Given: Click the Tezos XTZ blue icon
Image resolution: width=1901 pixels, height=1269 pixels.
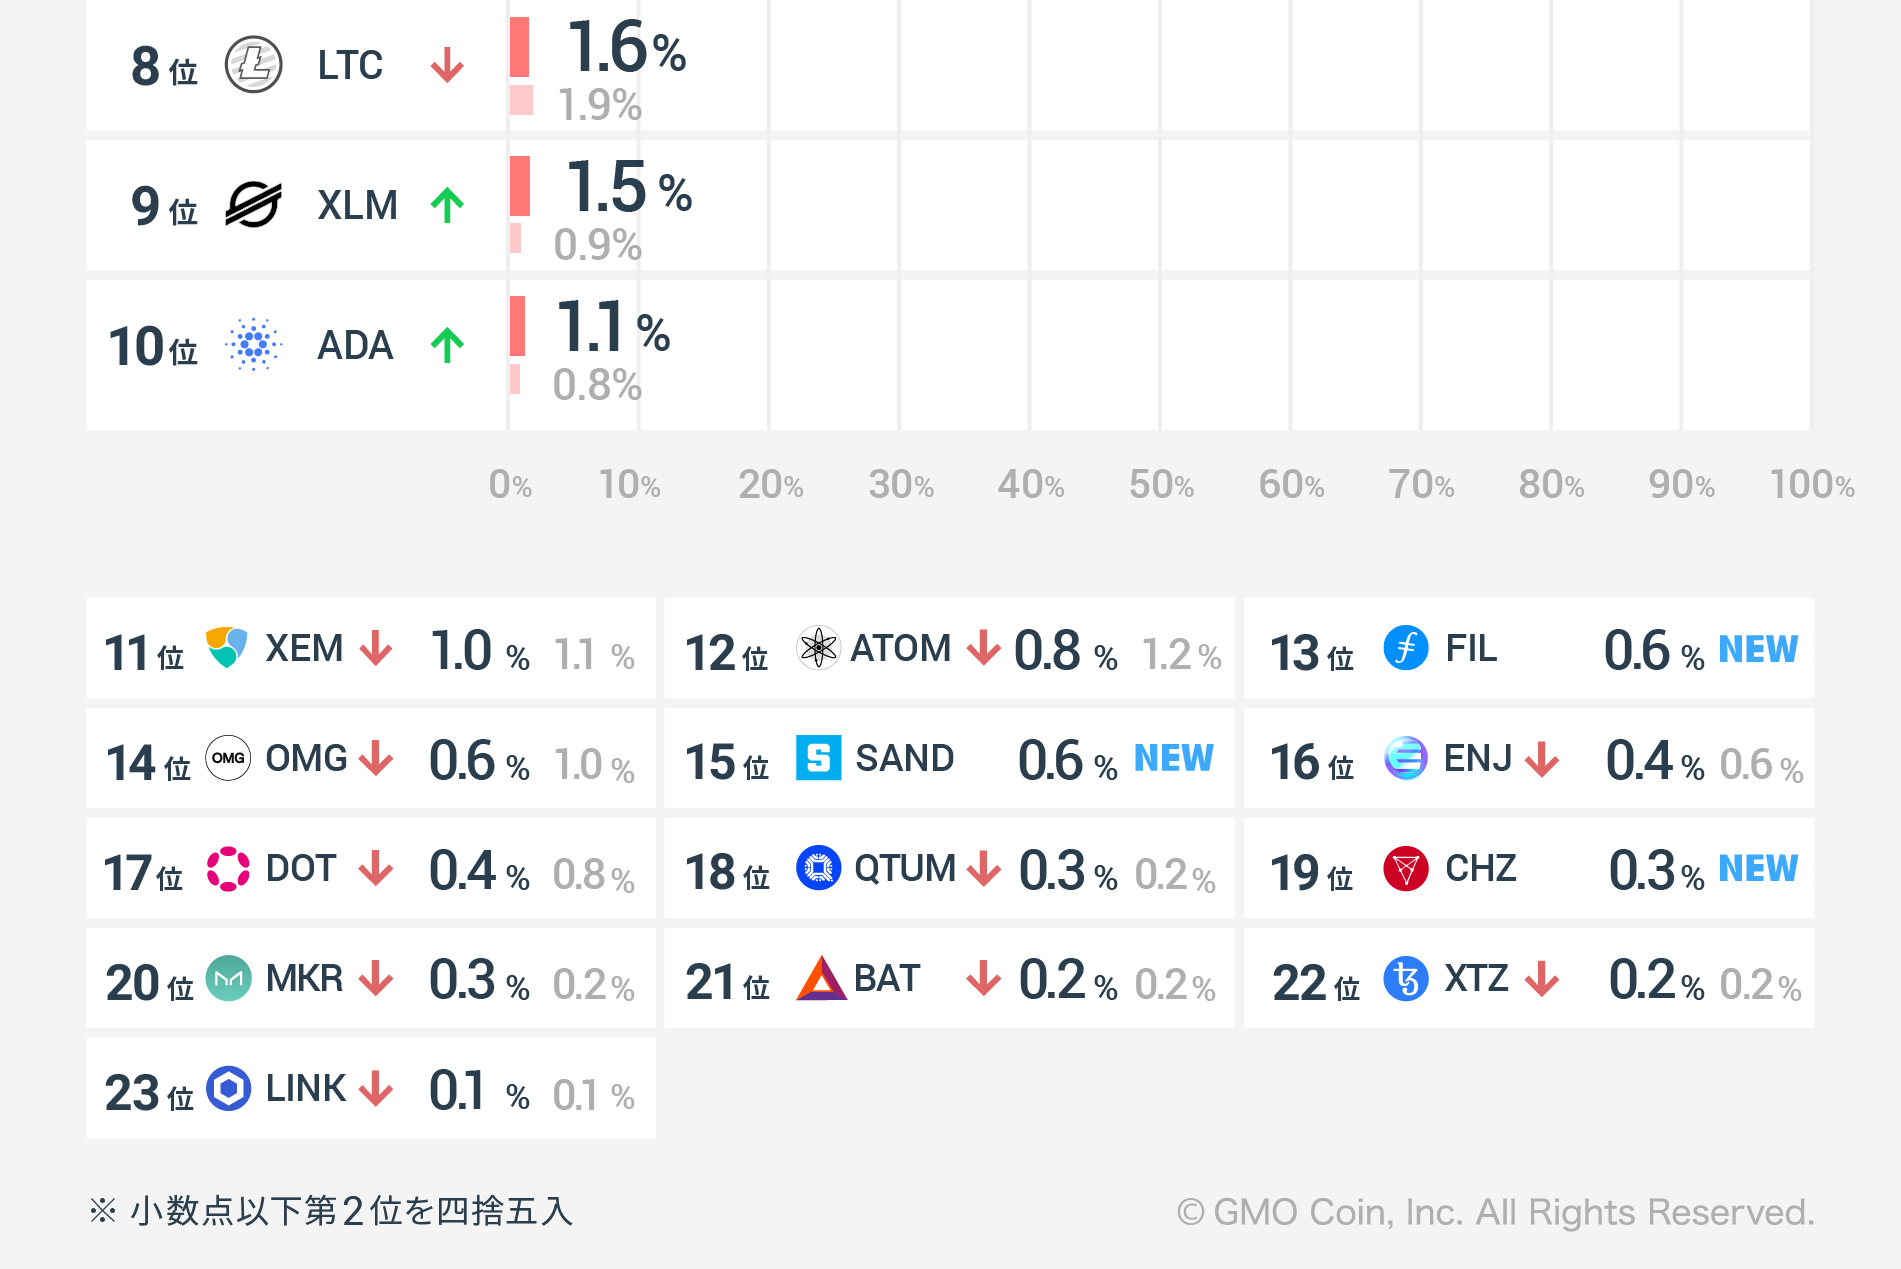Looking at the screenshot, I should [1405, 978].
